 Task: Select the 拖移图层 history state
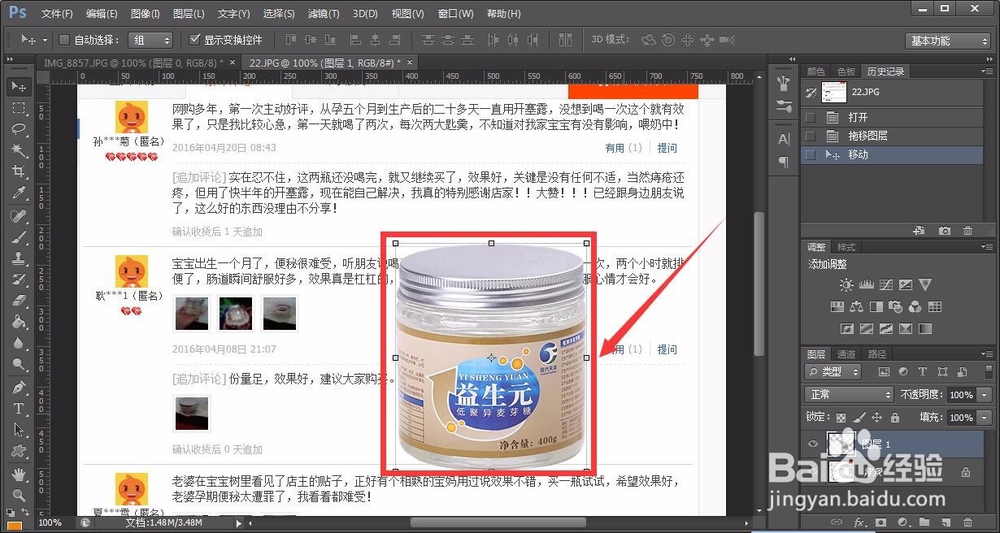point(892,136)
